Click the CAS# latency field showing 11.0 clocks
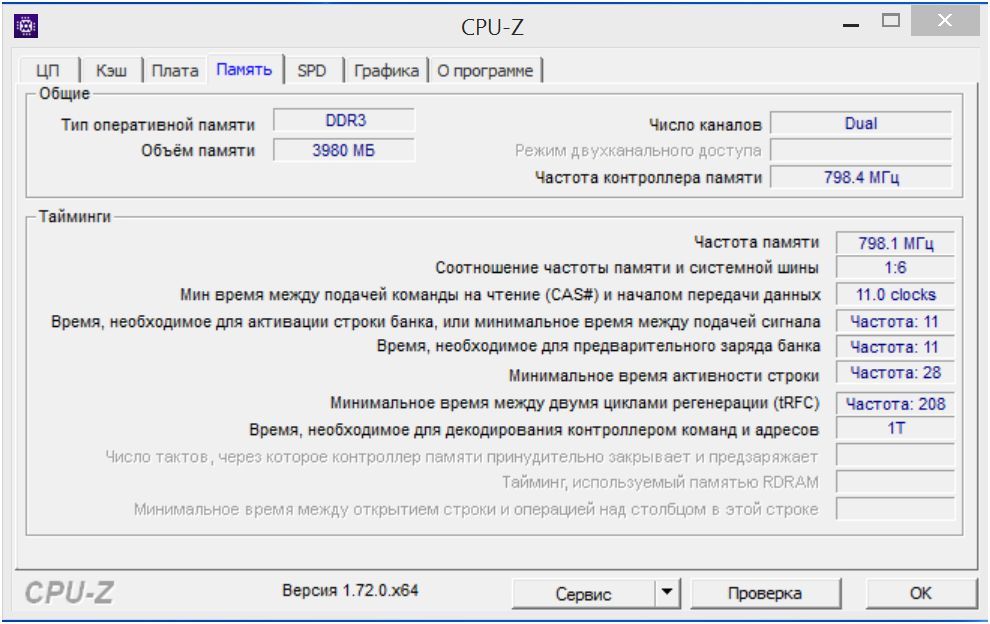This screenshot has height=624, width=990. 893,293
